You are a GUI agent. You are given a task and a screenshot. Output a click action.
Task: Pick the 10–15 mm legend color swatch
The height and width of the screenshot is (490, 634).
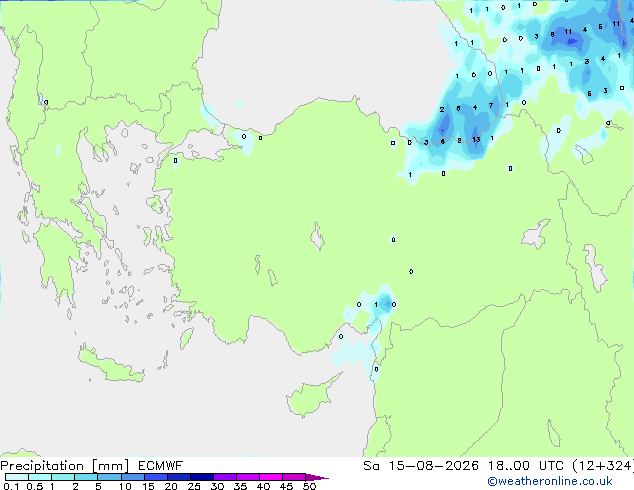click(x=133, y=477)
